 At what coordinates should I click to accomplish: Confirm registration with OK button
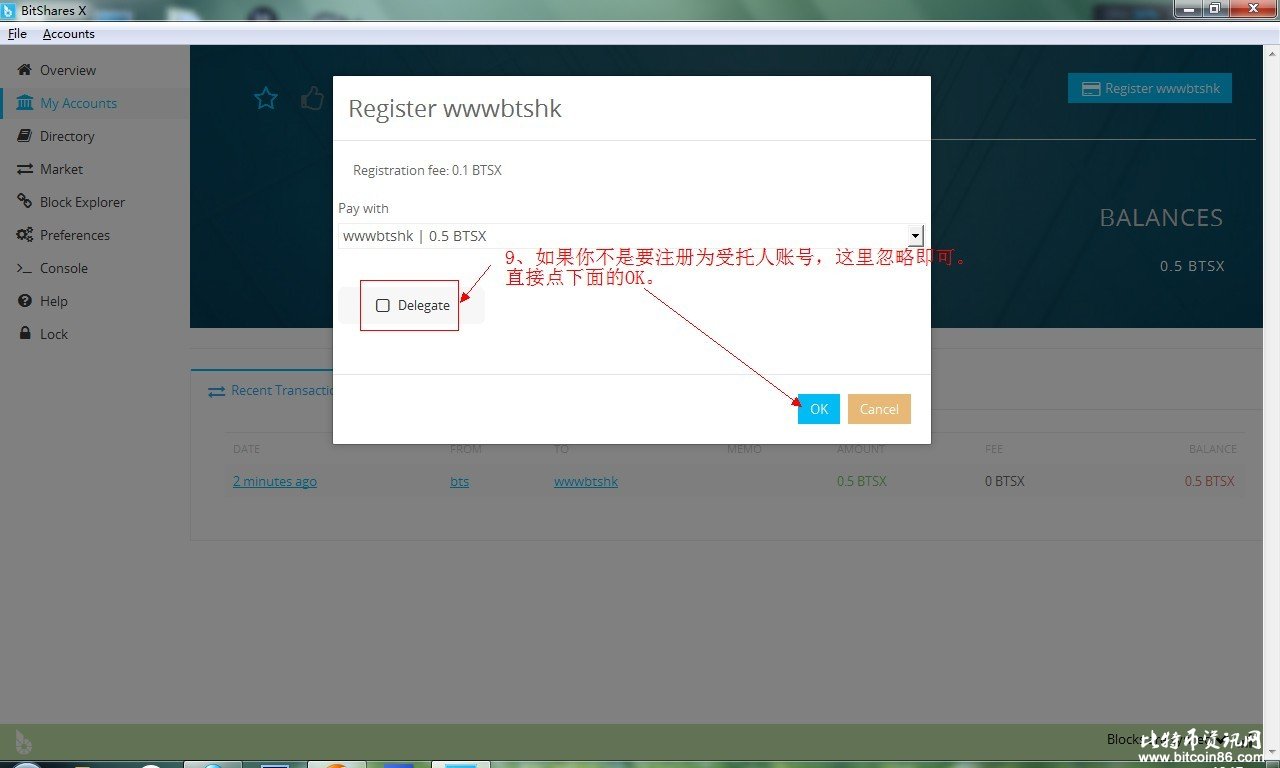point(818,409)
